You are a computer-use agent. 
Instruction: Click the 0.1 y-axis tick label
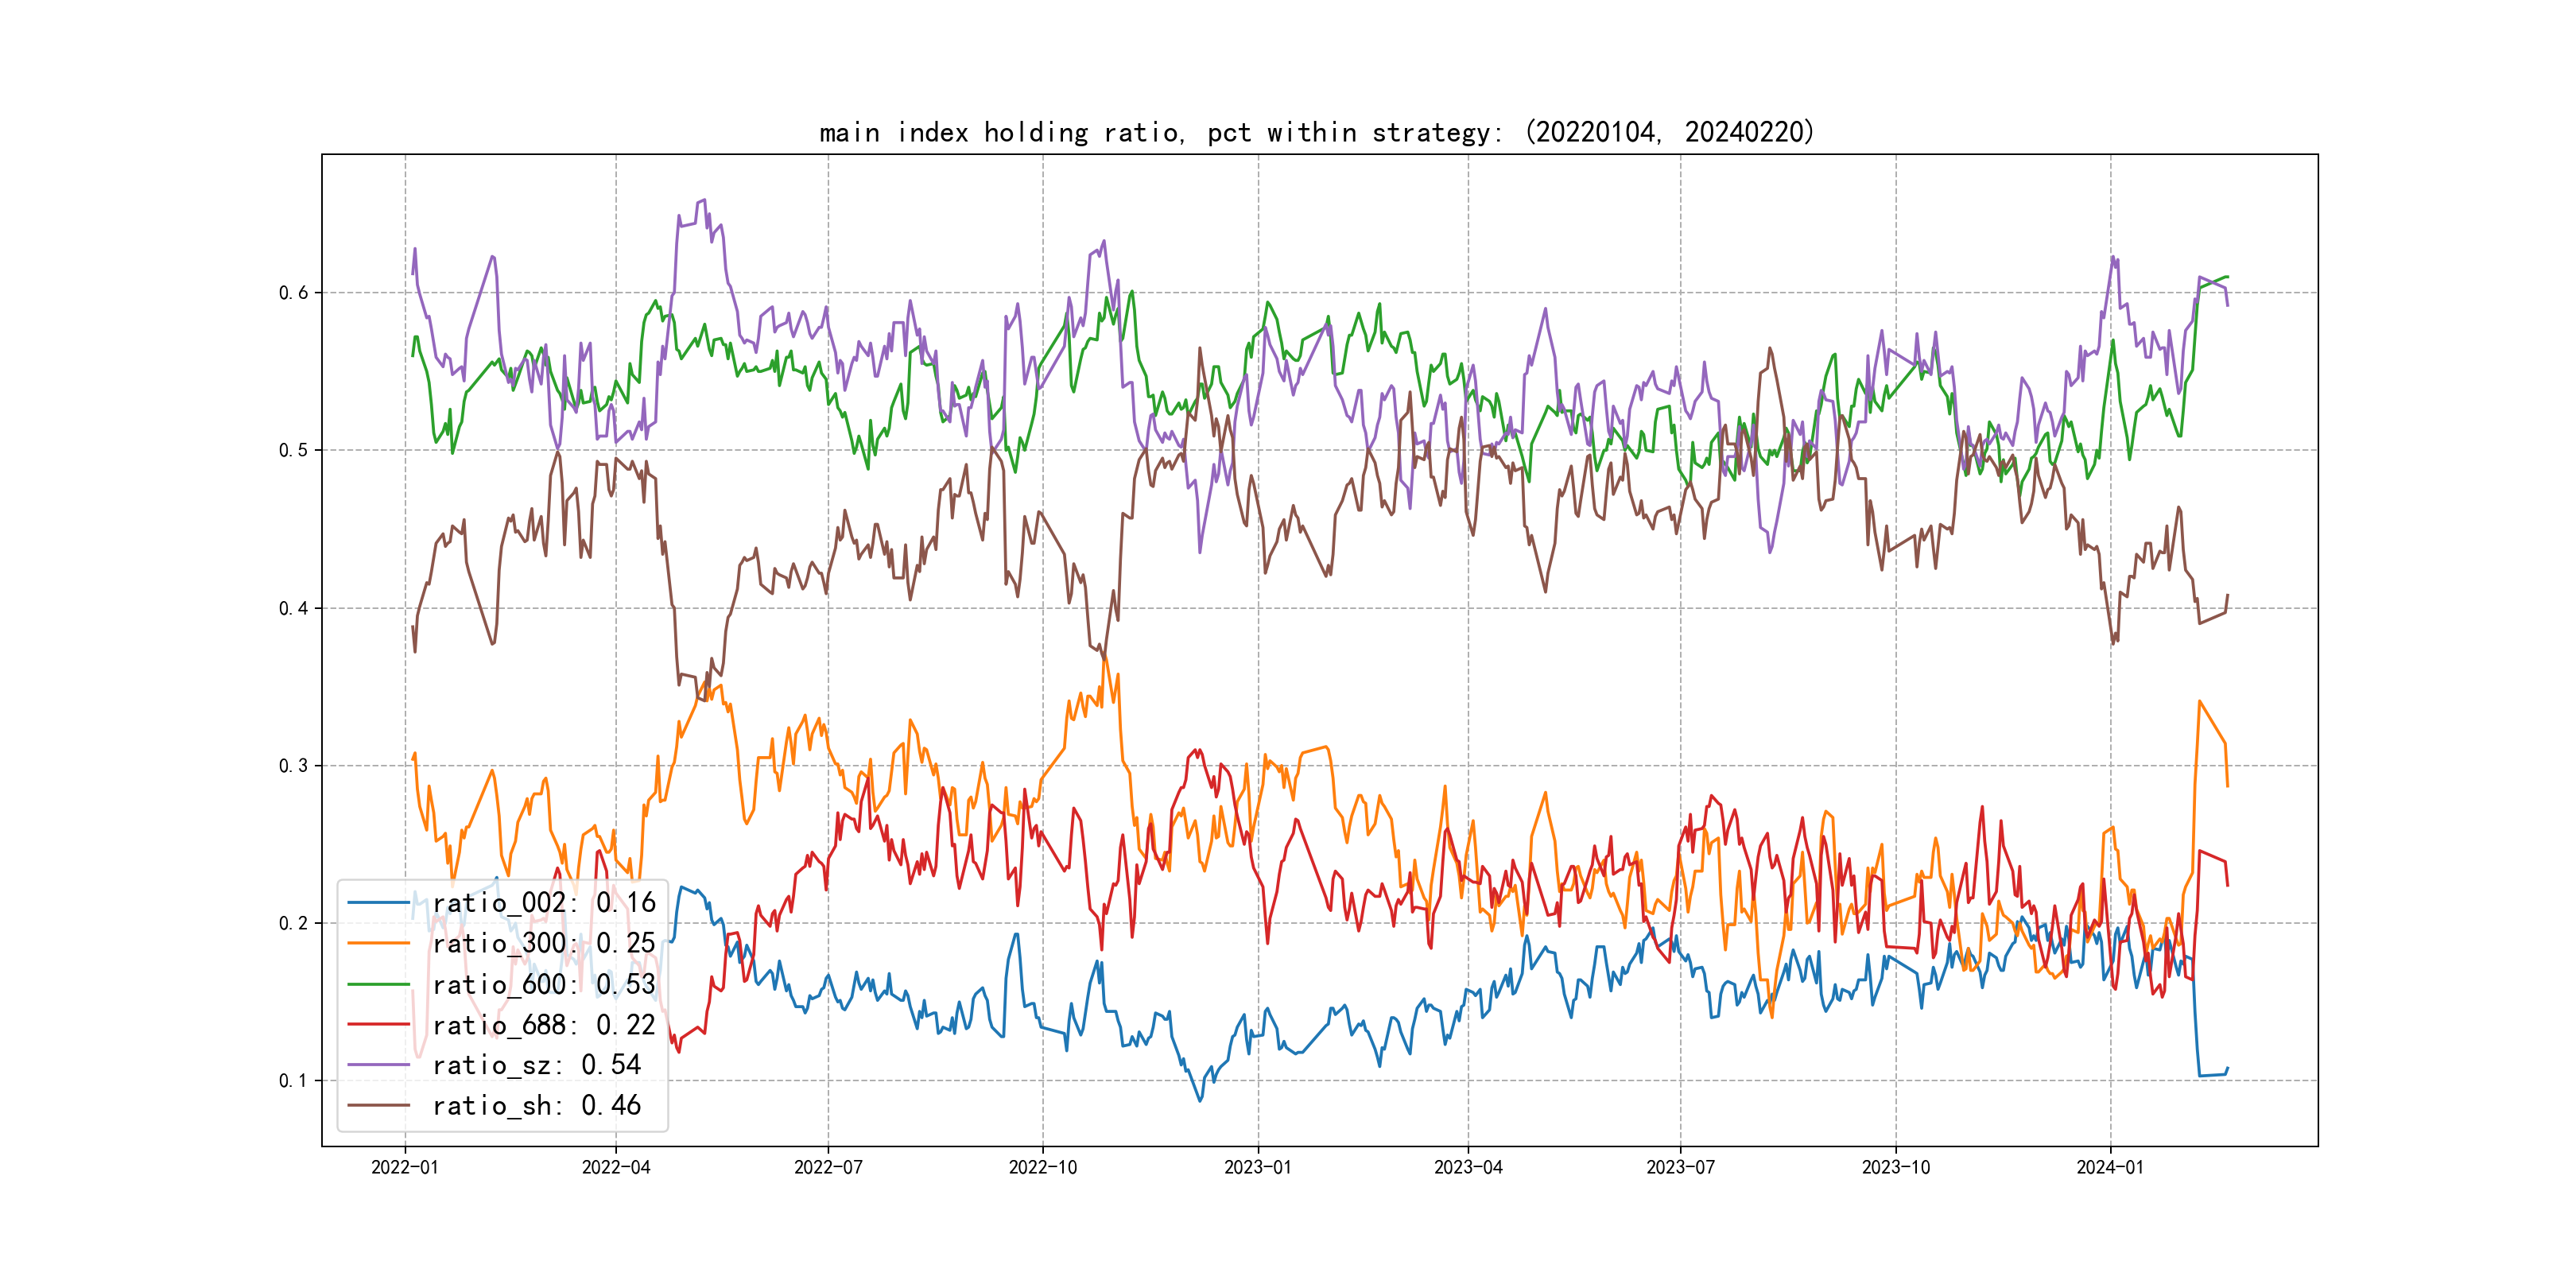coord(293,1081)
